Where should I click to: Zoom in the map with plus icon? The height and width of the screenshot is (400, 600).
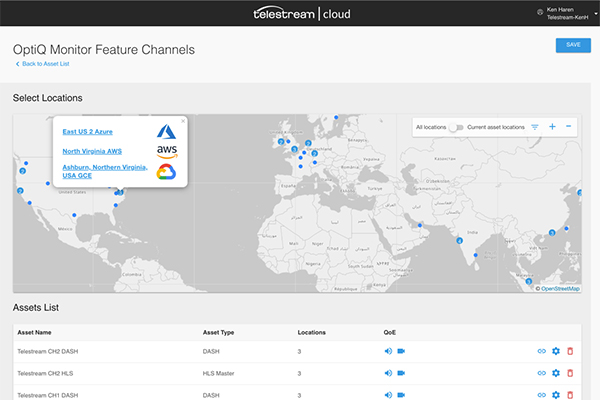(552, 127)
